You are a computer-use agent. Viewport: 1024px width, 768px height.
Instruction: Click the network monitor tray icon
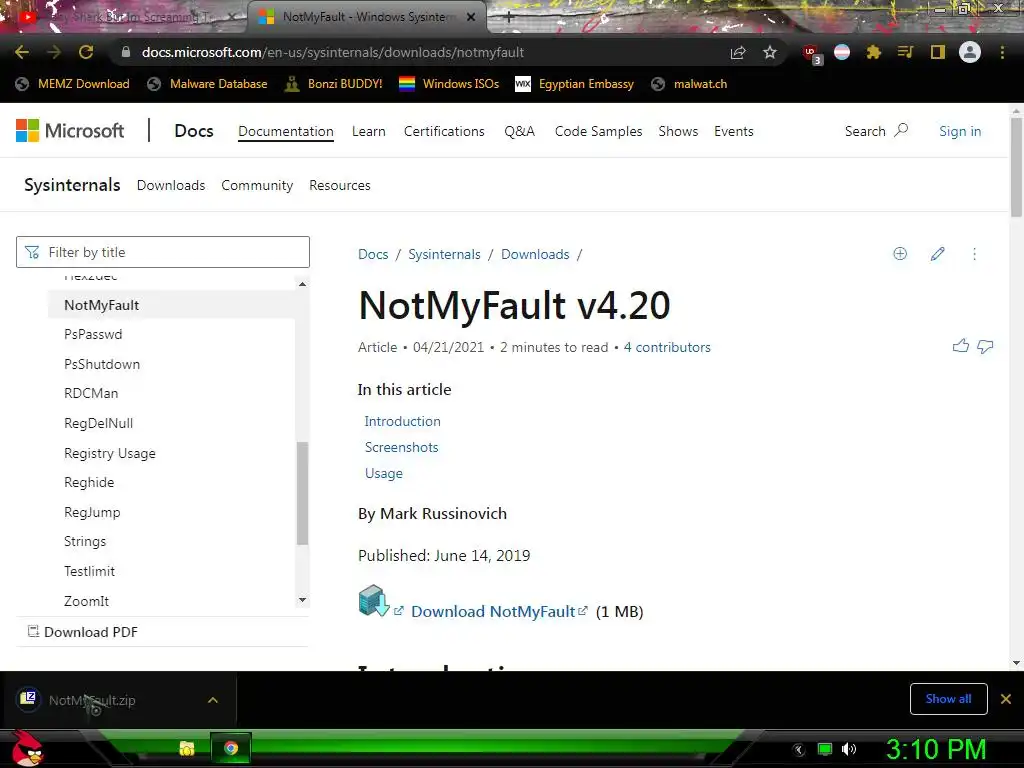(825, 749)
